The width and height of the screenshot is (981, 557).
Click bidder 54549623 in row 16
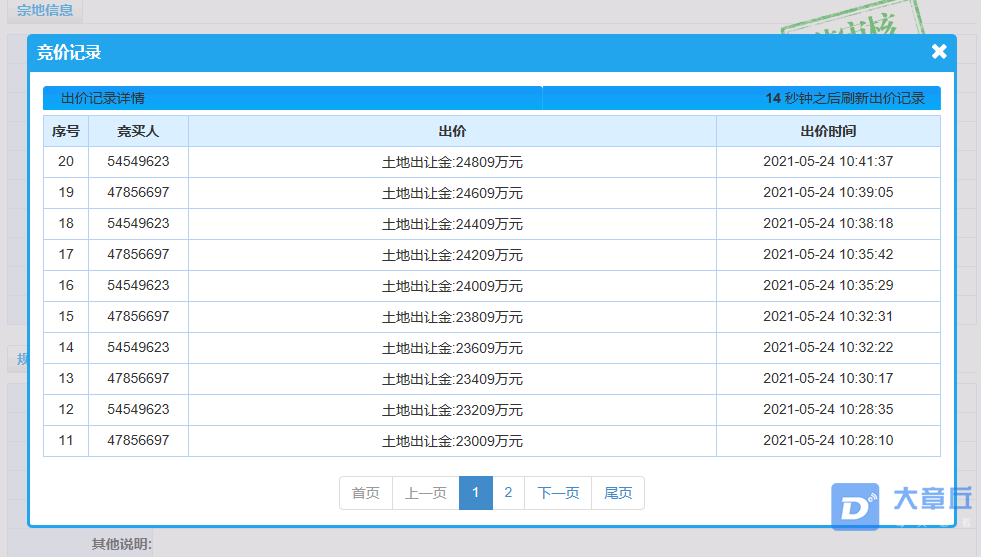138,285
